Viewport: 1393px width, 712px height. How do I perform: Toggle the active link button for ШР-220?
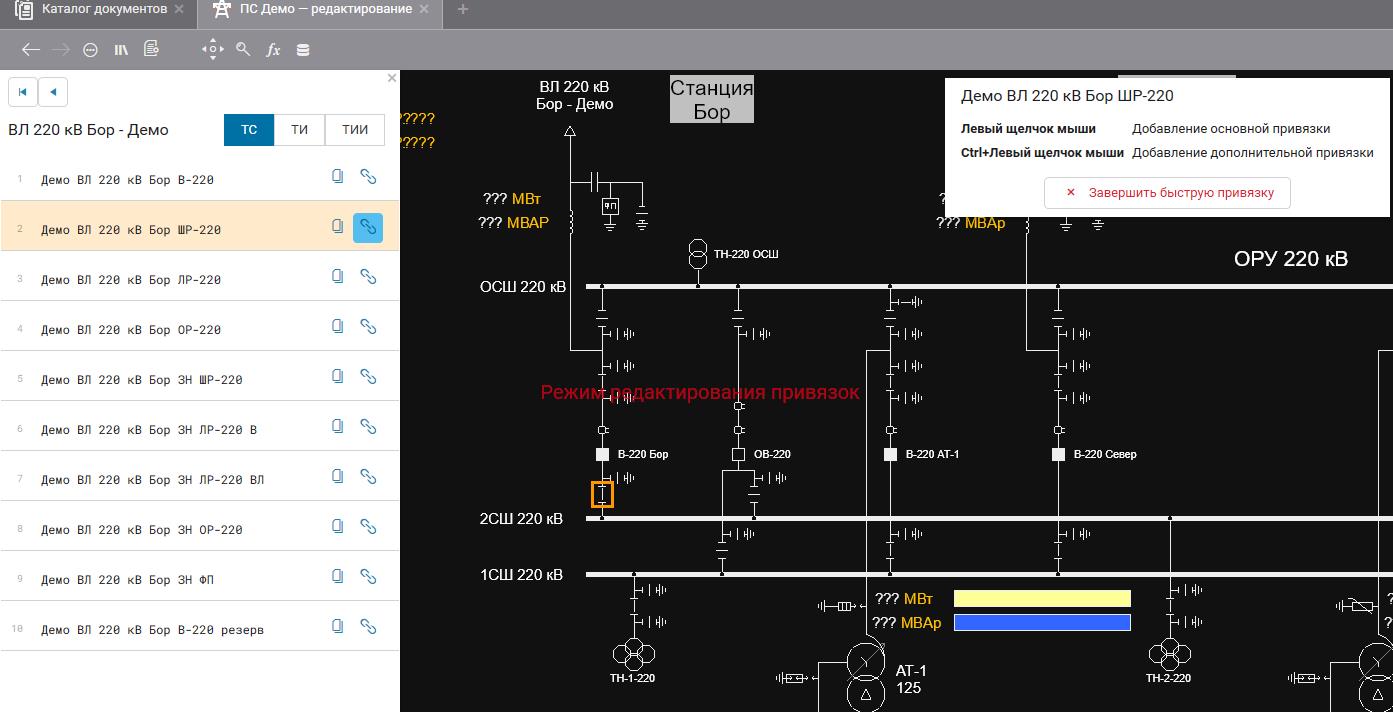pos(368,227)
